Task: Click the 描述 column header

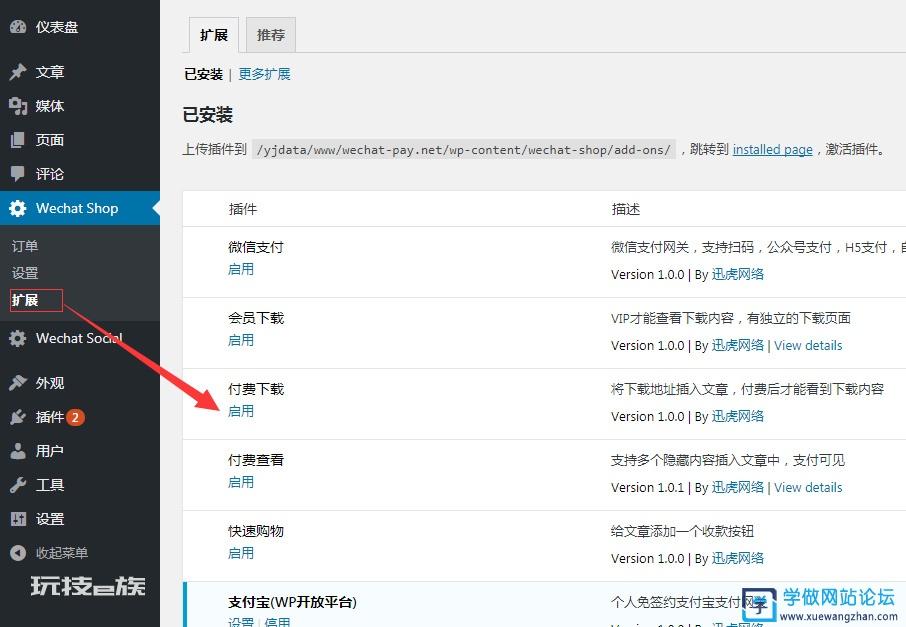Action: [626, 209]
